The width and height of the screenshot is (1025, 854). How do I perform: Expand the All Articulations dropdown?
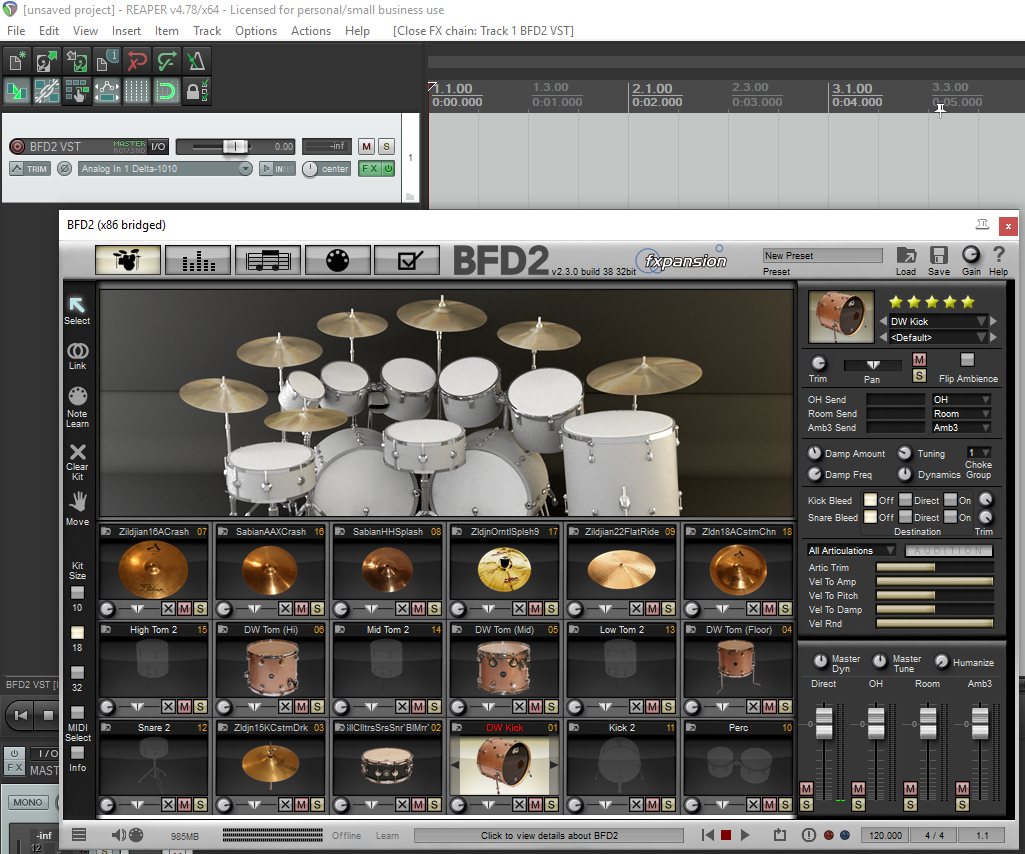[x=851, y=551]
